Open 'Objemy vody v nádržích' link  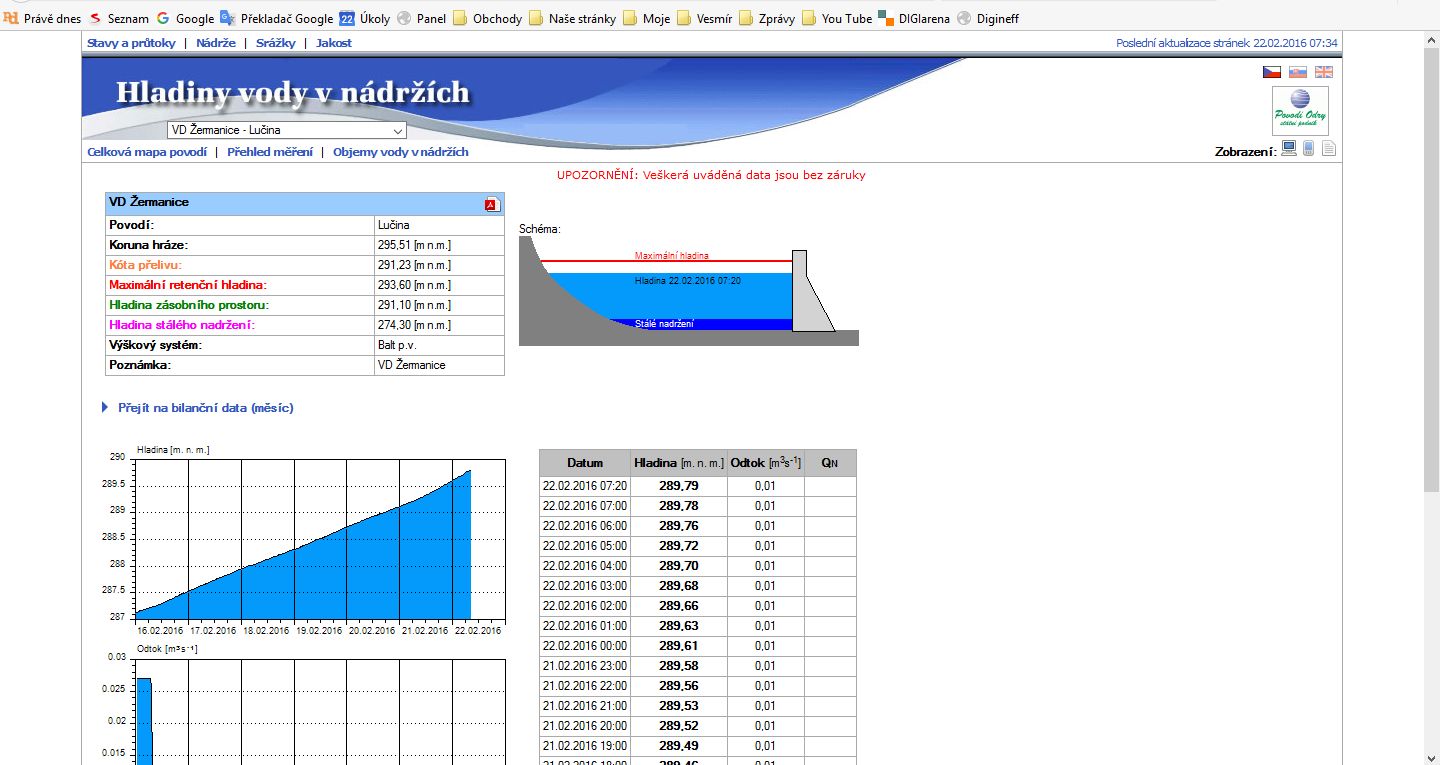coord(400,152)
